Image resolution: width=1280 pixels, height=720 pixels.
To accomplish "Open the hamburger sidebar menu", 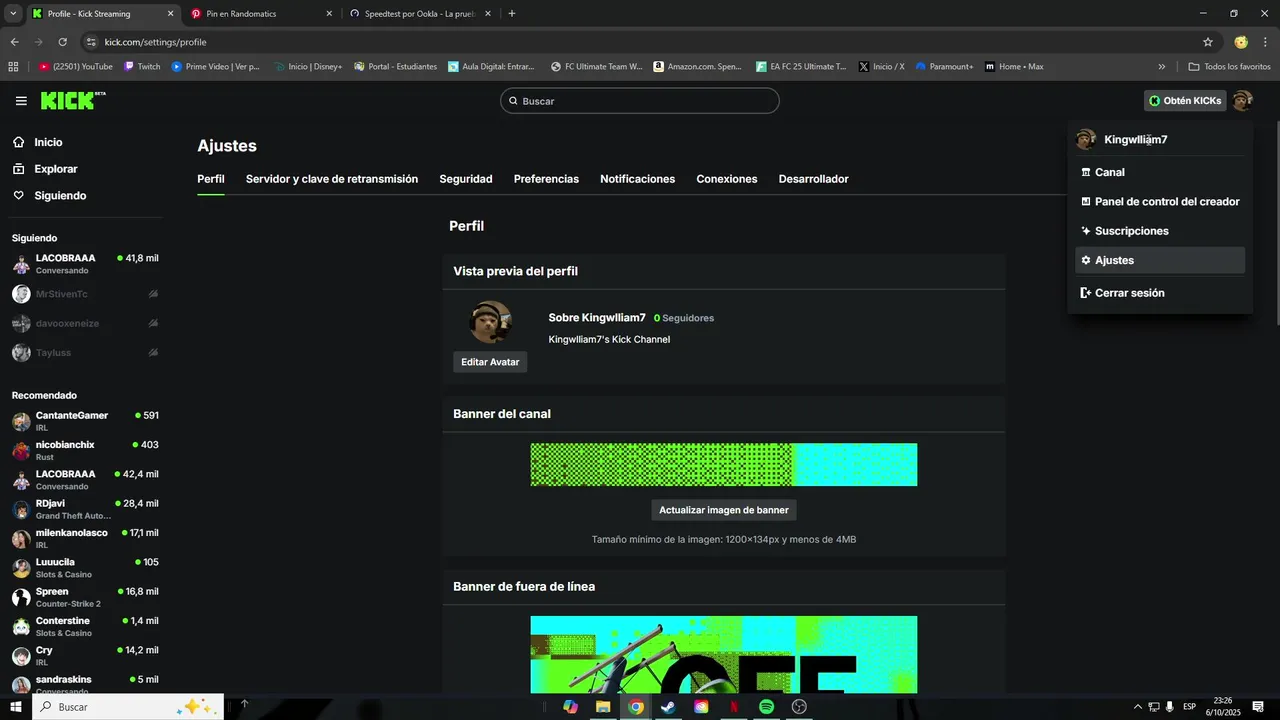I will pos(21,101).
